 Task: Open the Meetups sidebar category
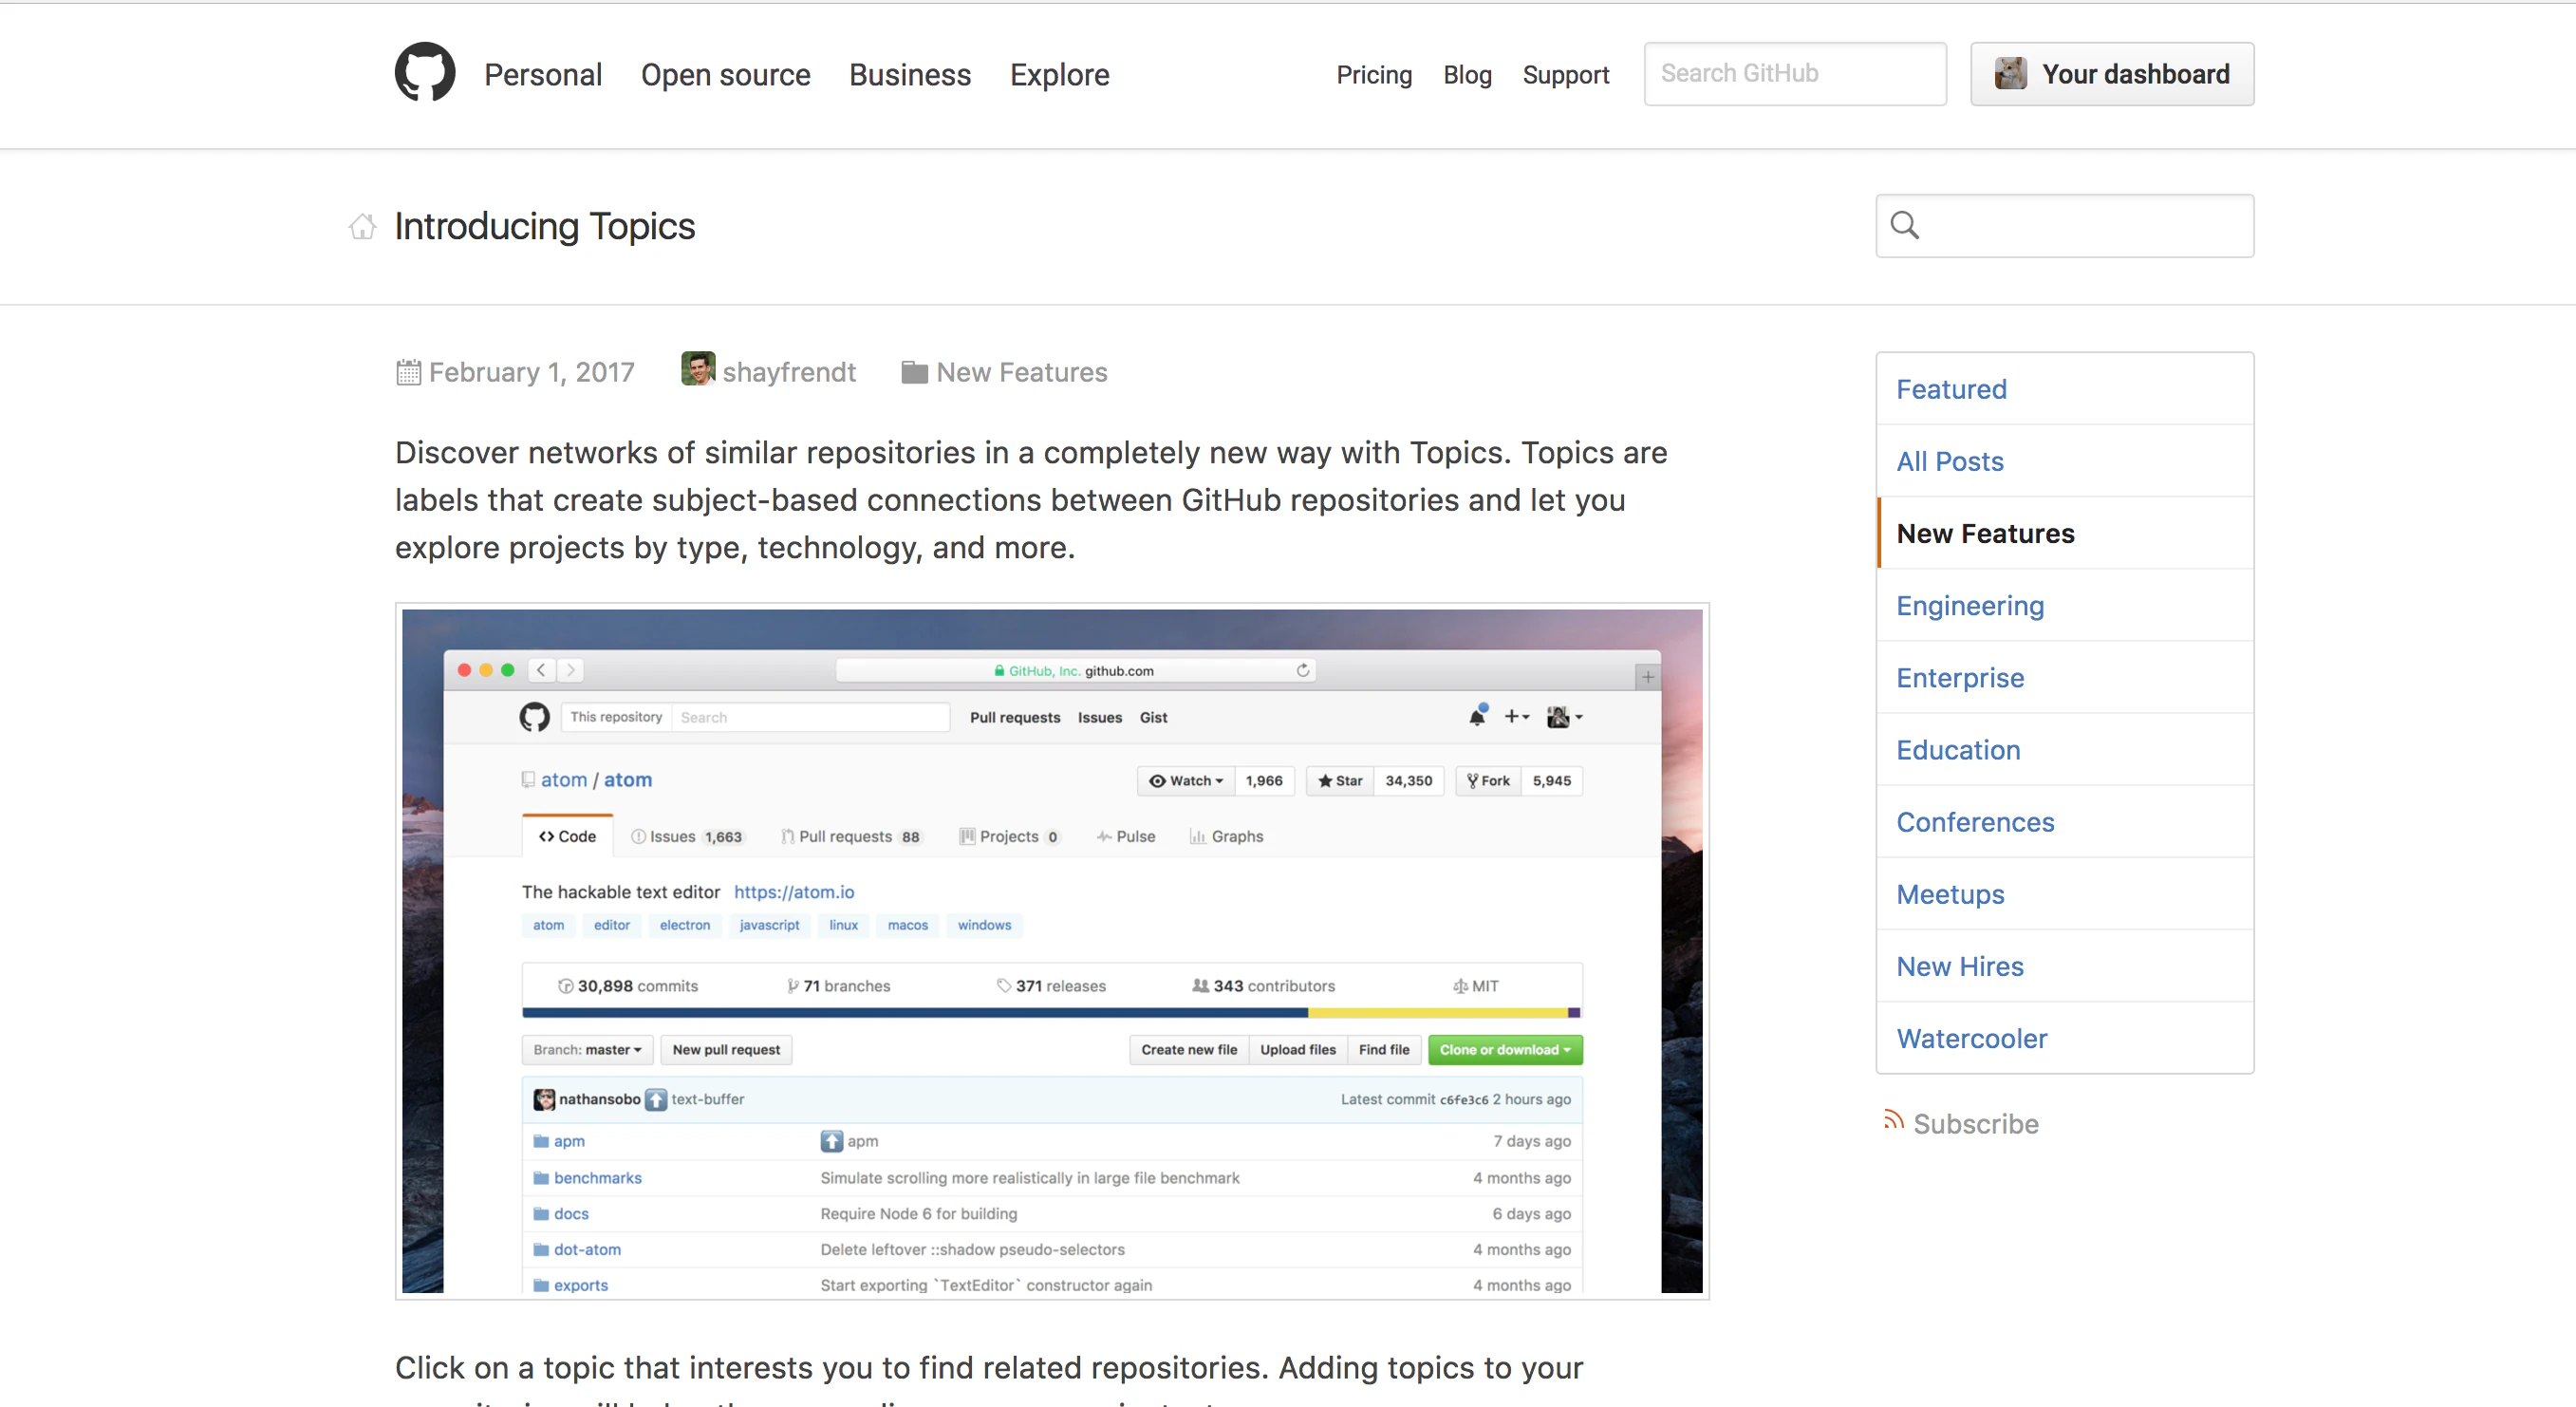point(2064,893)
